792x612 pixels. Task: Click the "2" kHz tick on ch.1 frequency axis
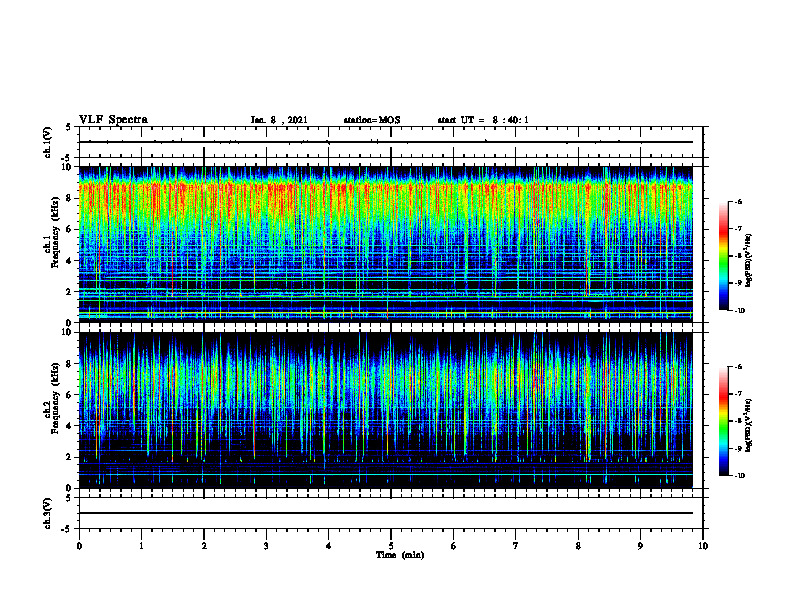70,292
